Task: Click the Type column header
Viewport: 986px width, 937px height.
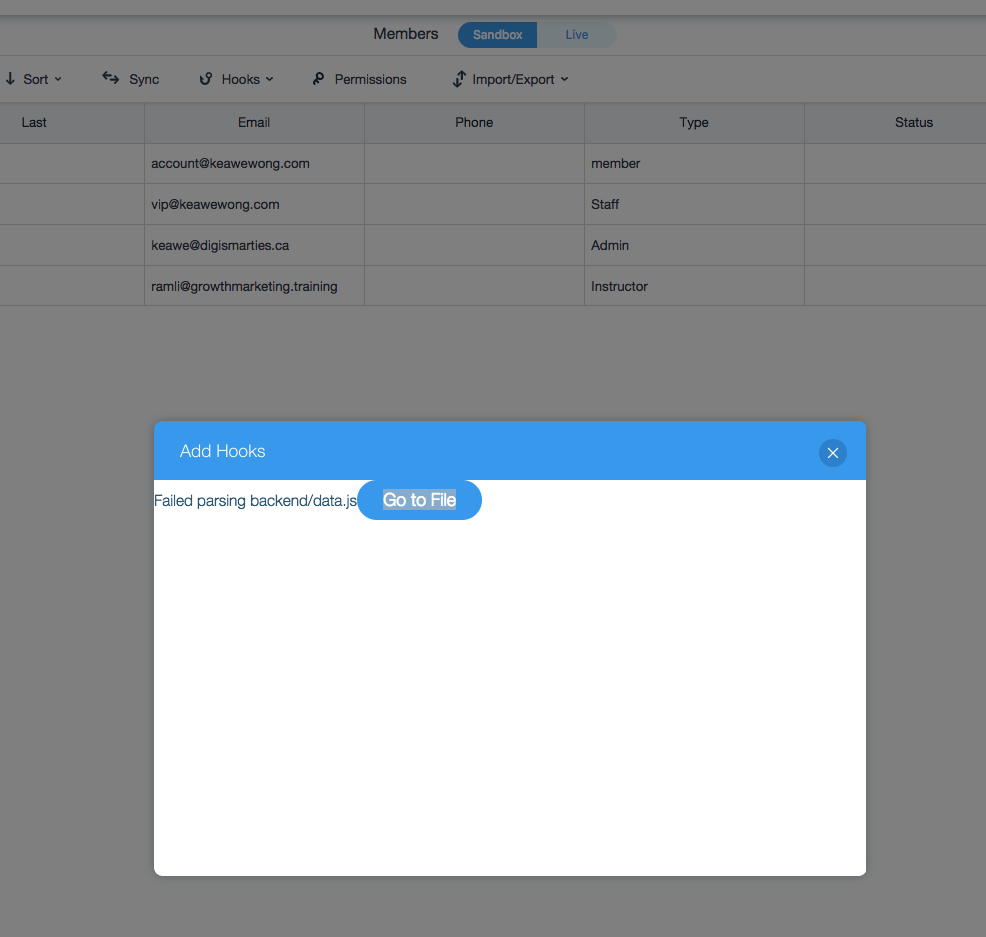Action: coord(694,123)
